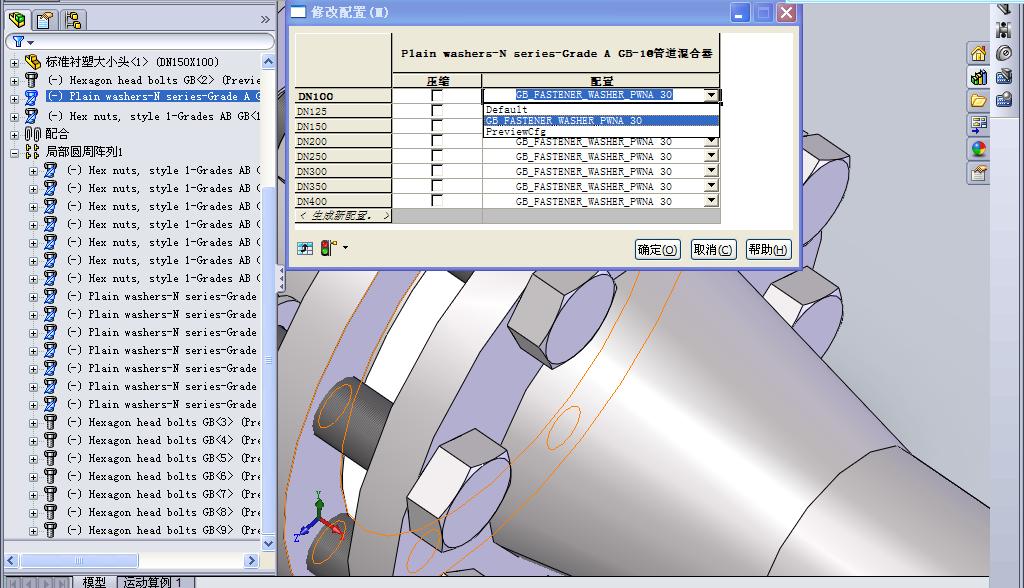1024x588 pixels.
Task: Expand the 配合 mates folder
Action: click(14, 135)
